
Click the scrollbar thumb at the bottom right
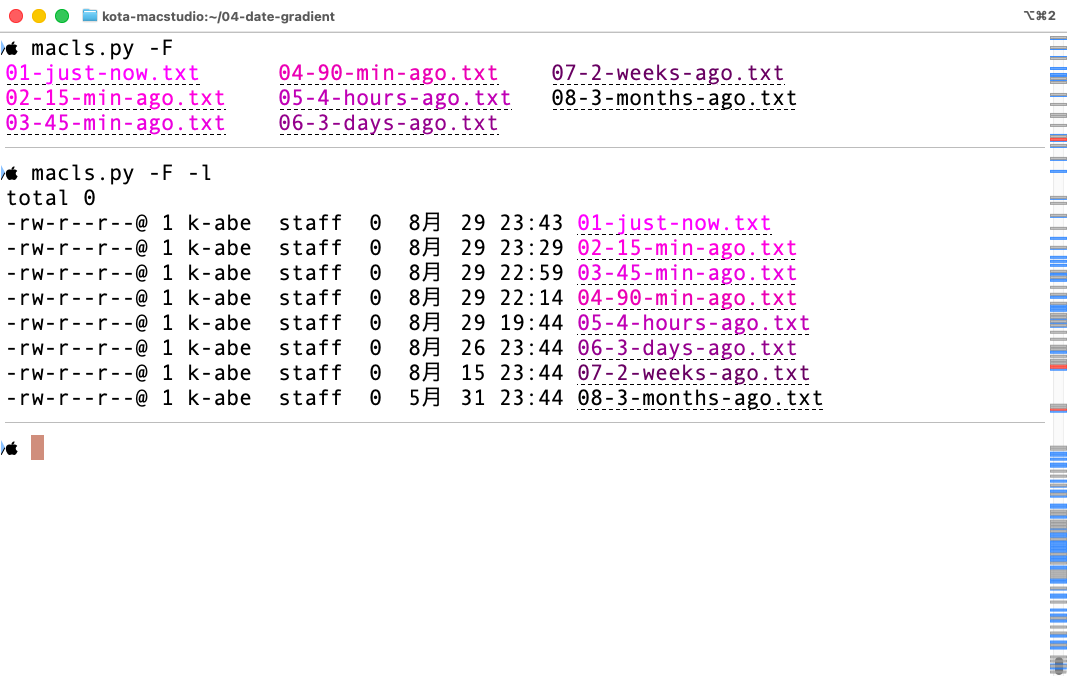[1059, 665]
